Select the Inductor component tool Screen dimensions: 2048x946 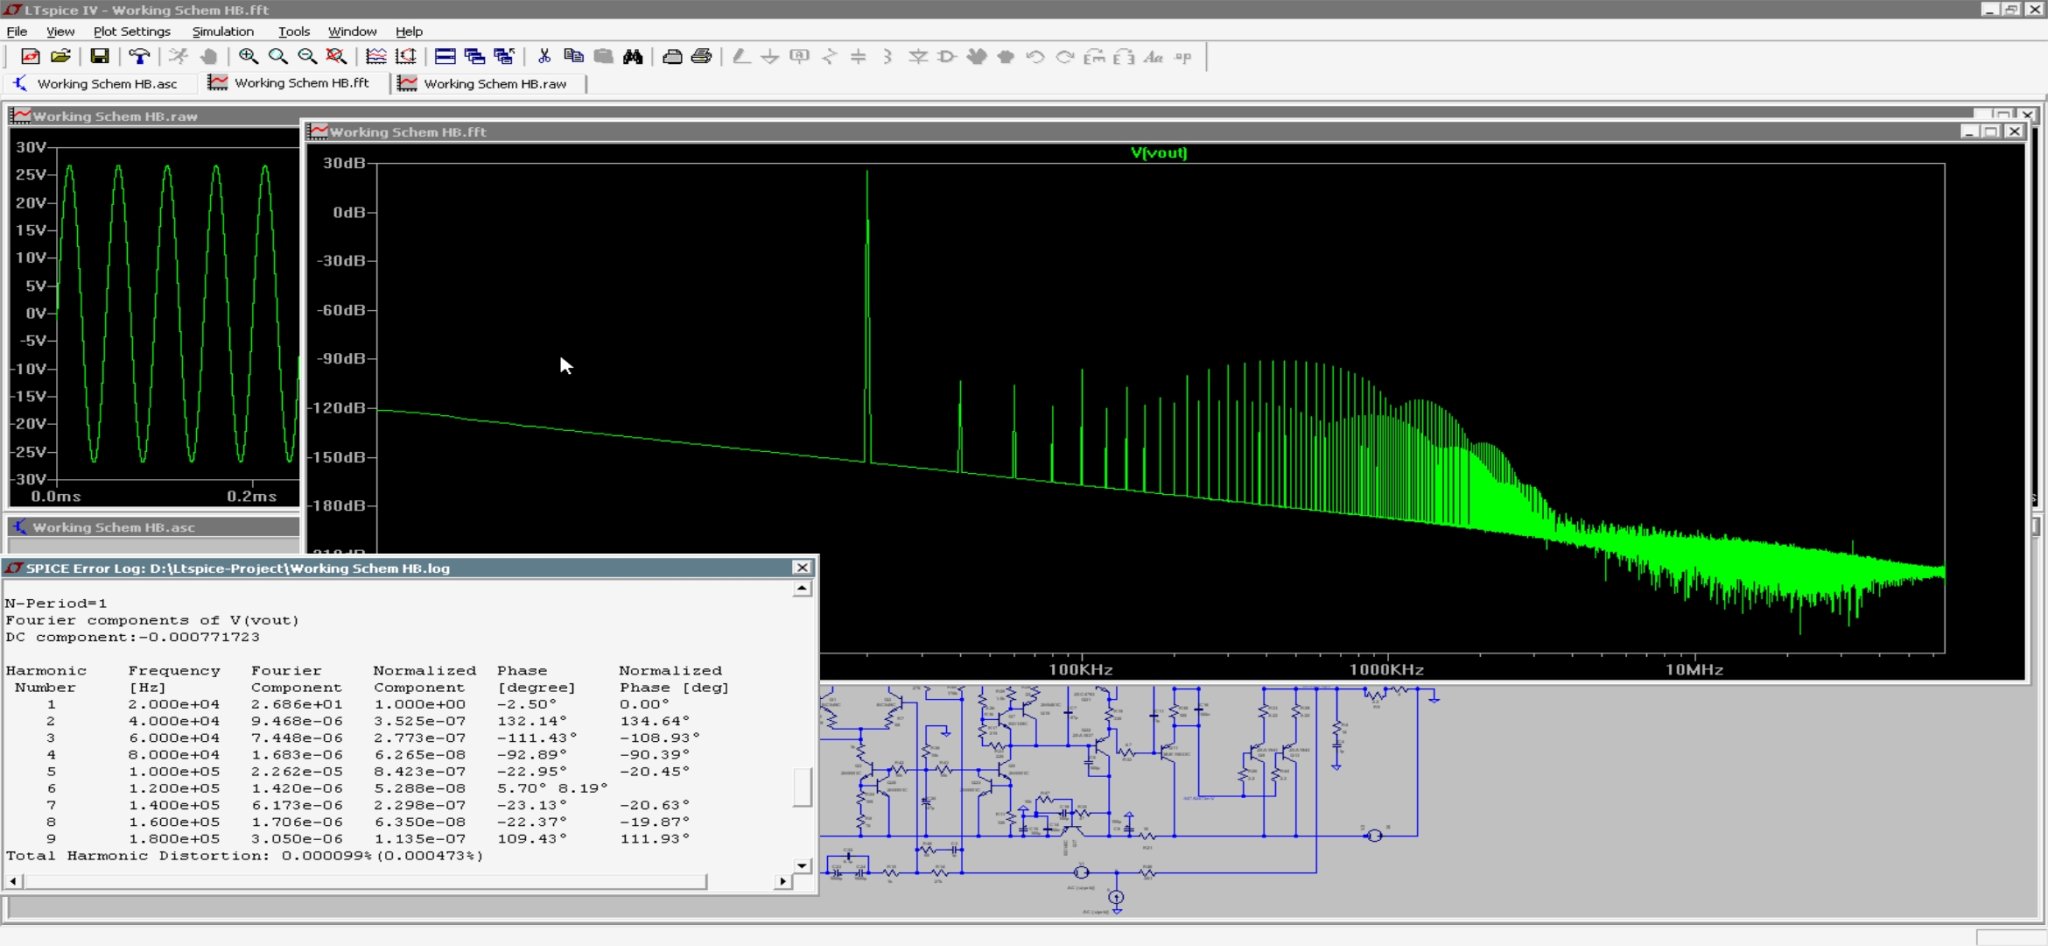pyautogui.click(x=888, y=57)
